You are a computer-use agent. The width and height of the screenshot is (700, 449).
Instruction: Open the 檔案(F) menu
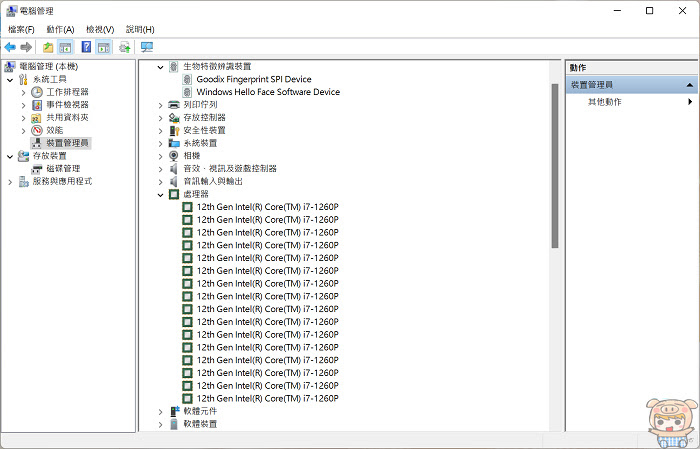[21, 29]
